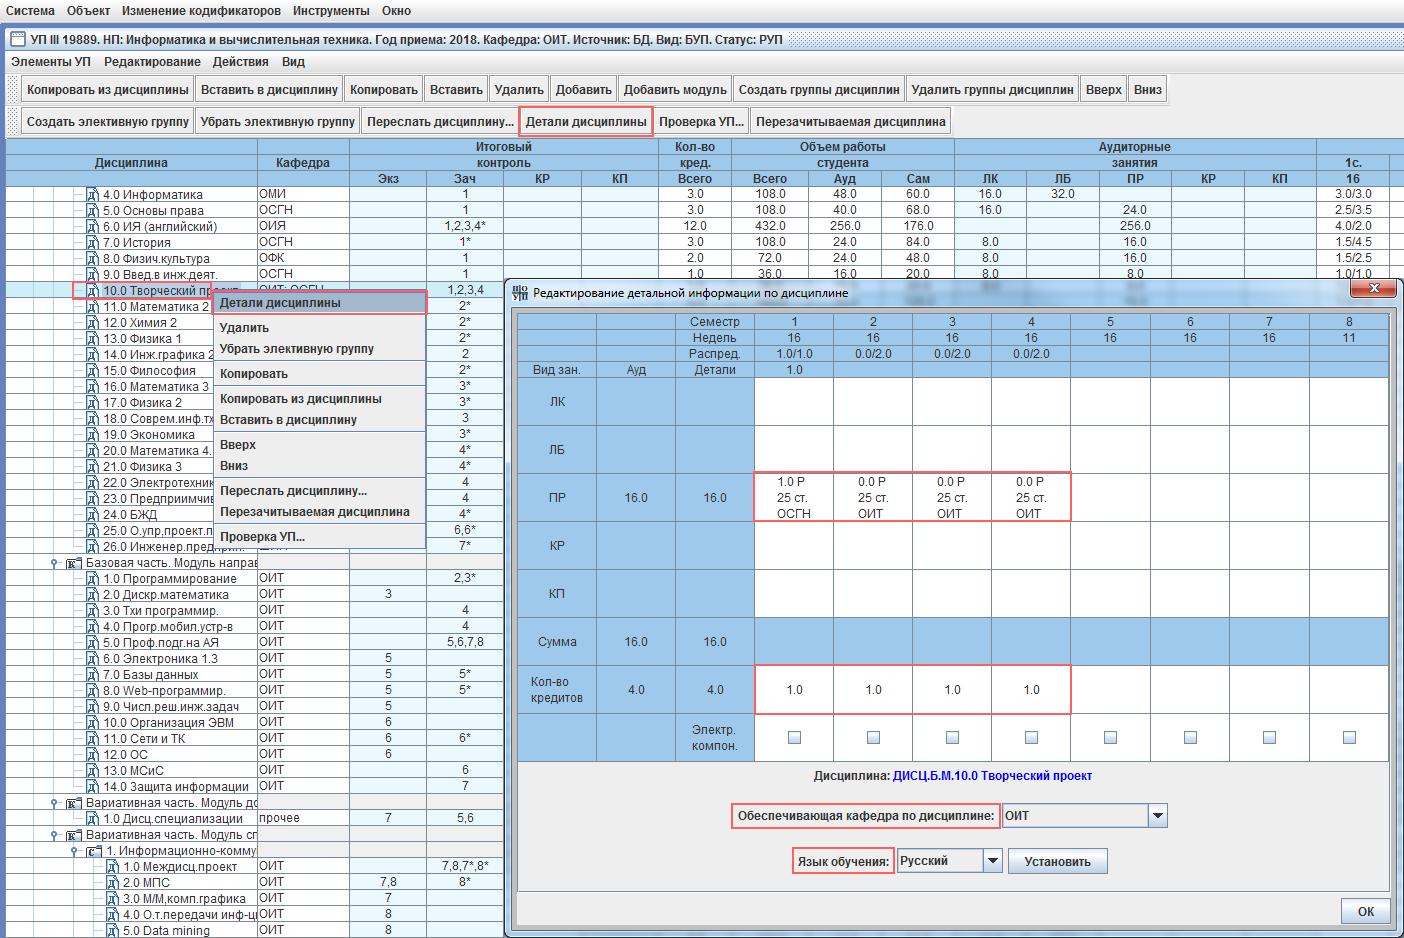
Task: Toggle Электр. компон. checkbox for semester 3
Action: tap(952, 738)
